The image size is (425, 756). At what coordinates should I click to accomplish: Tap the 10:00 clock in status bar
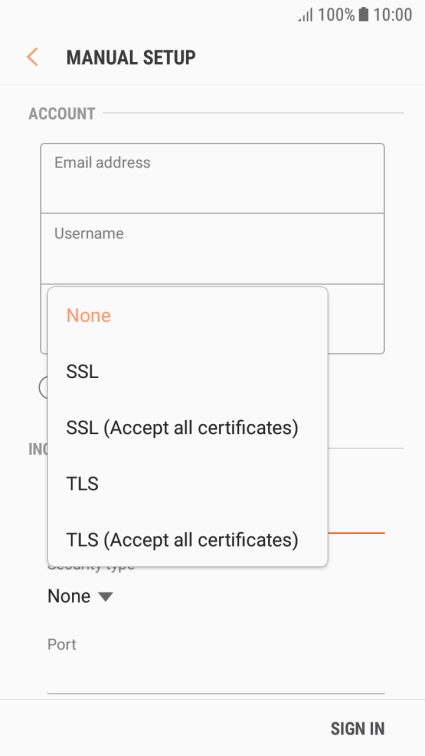pos(393,14)
